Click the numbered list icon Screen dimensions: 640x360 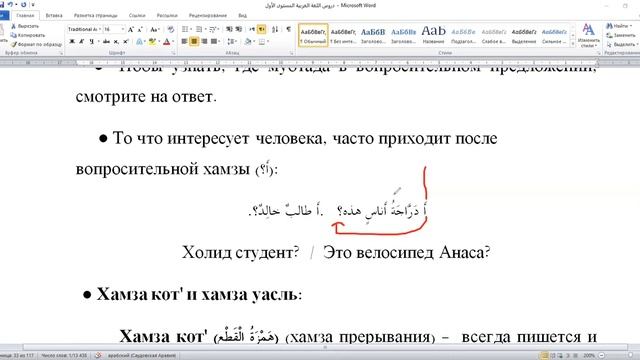(199, 29)
